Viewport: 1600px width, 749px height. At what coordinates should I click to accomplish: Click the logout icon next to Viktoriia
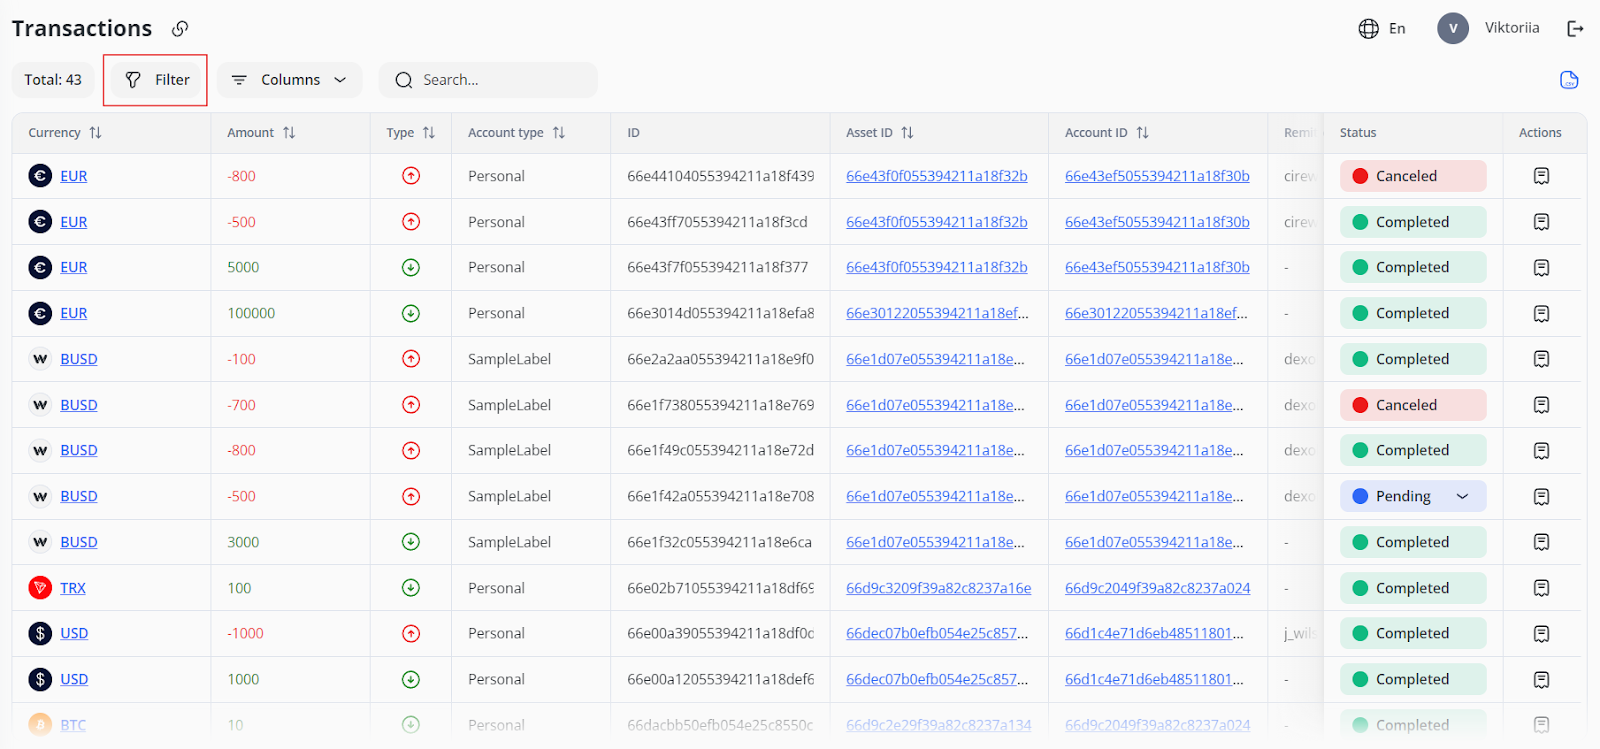(x=1575, y=28)
